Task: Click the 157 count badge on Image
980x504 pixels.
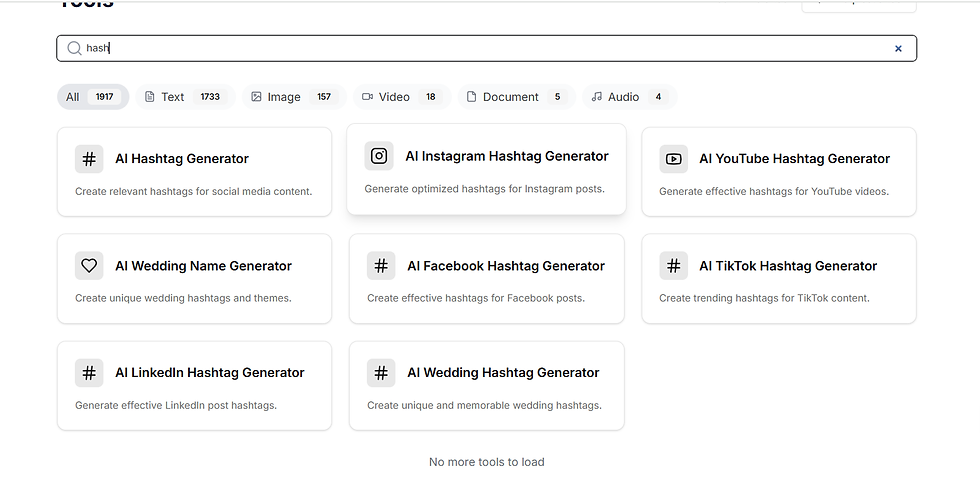Action: click(324, 97)
